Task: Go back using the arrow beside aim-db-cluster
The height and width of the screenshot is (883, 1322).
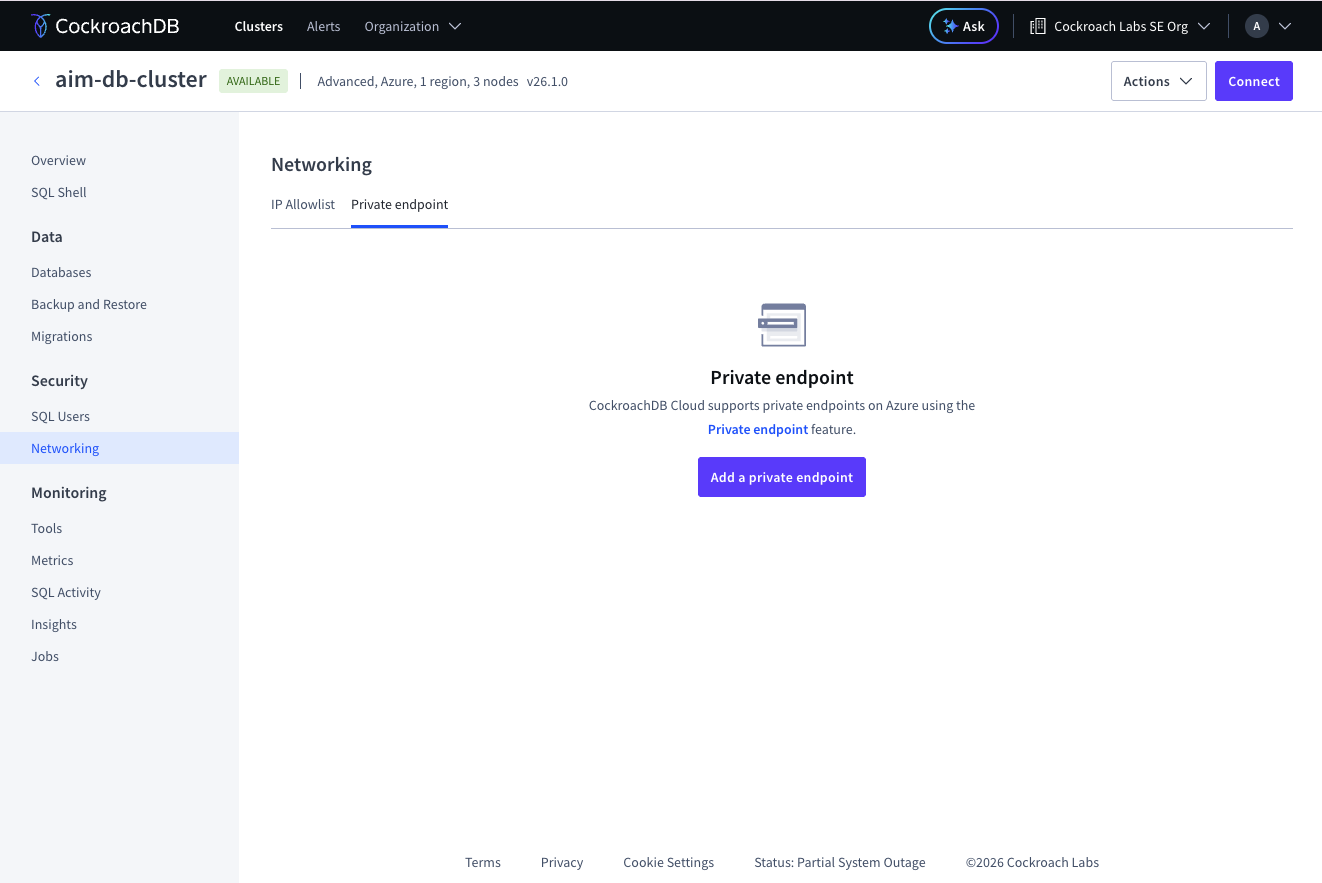Action: click(x=37, y=81)
